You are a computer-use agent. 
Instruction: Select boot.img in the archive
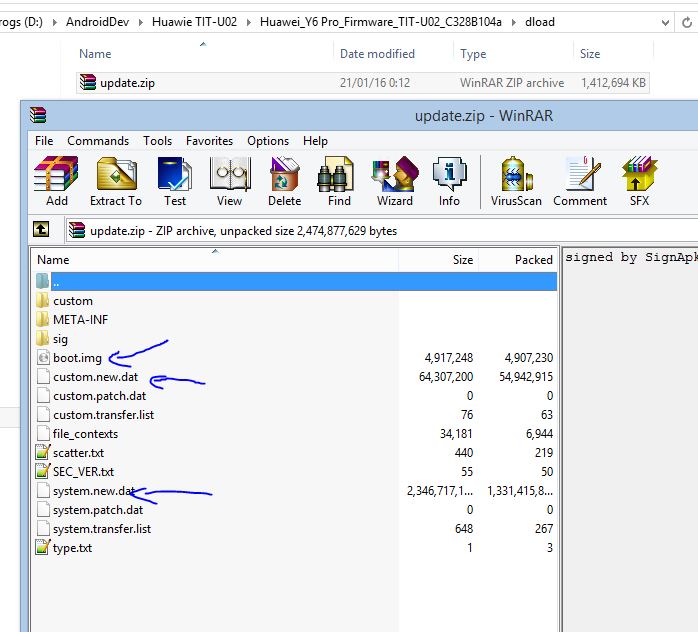77,358
